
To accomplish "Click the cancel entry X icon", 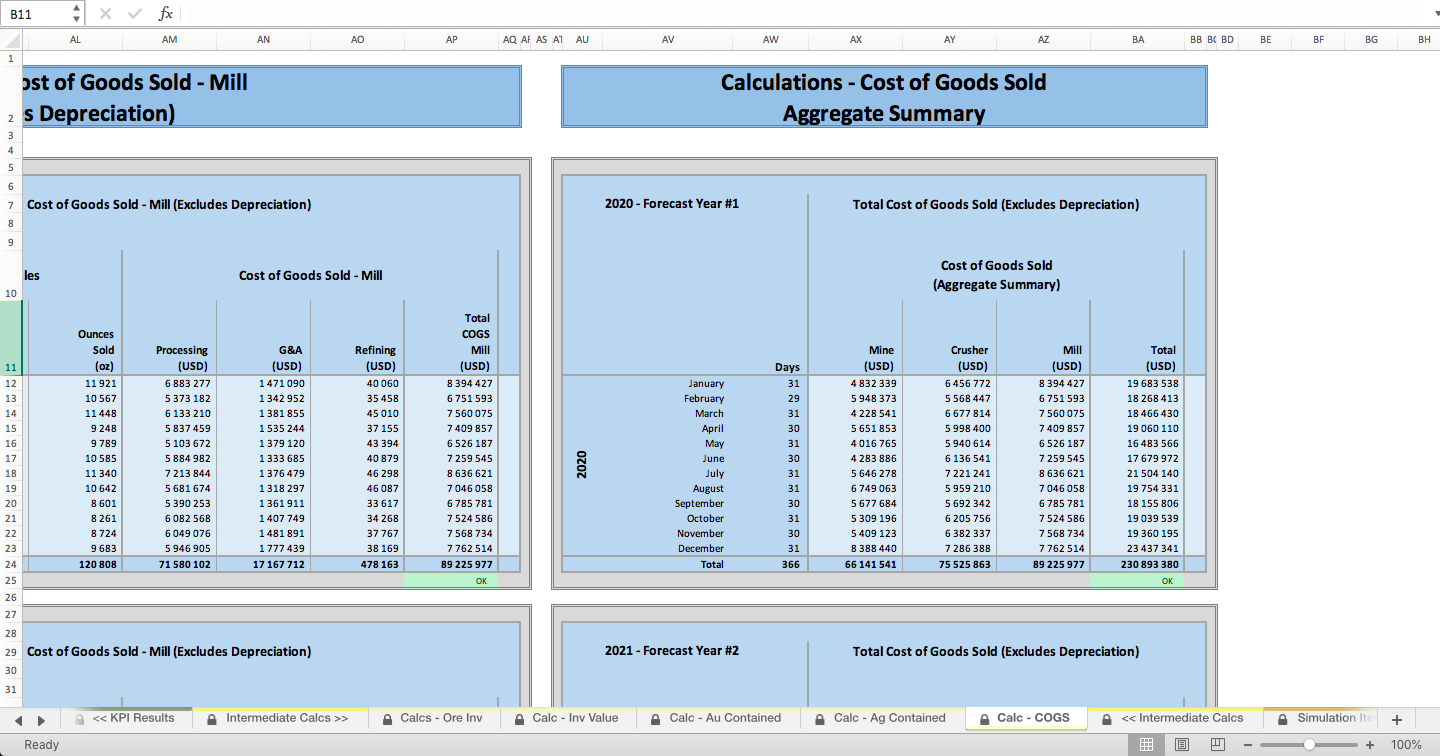I will click(x=106, y=14).
